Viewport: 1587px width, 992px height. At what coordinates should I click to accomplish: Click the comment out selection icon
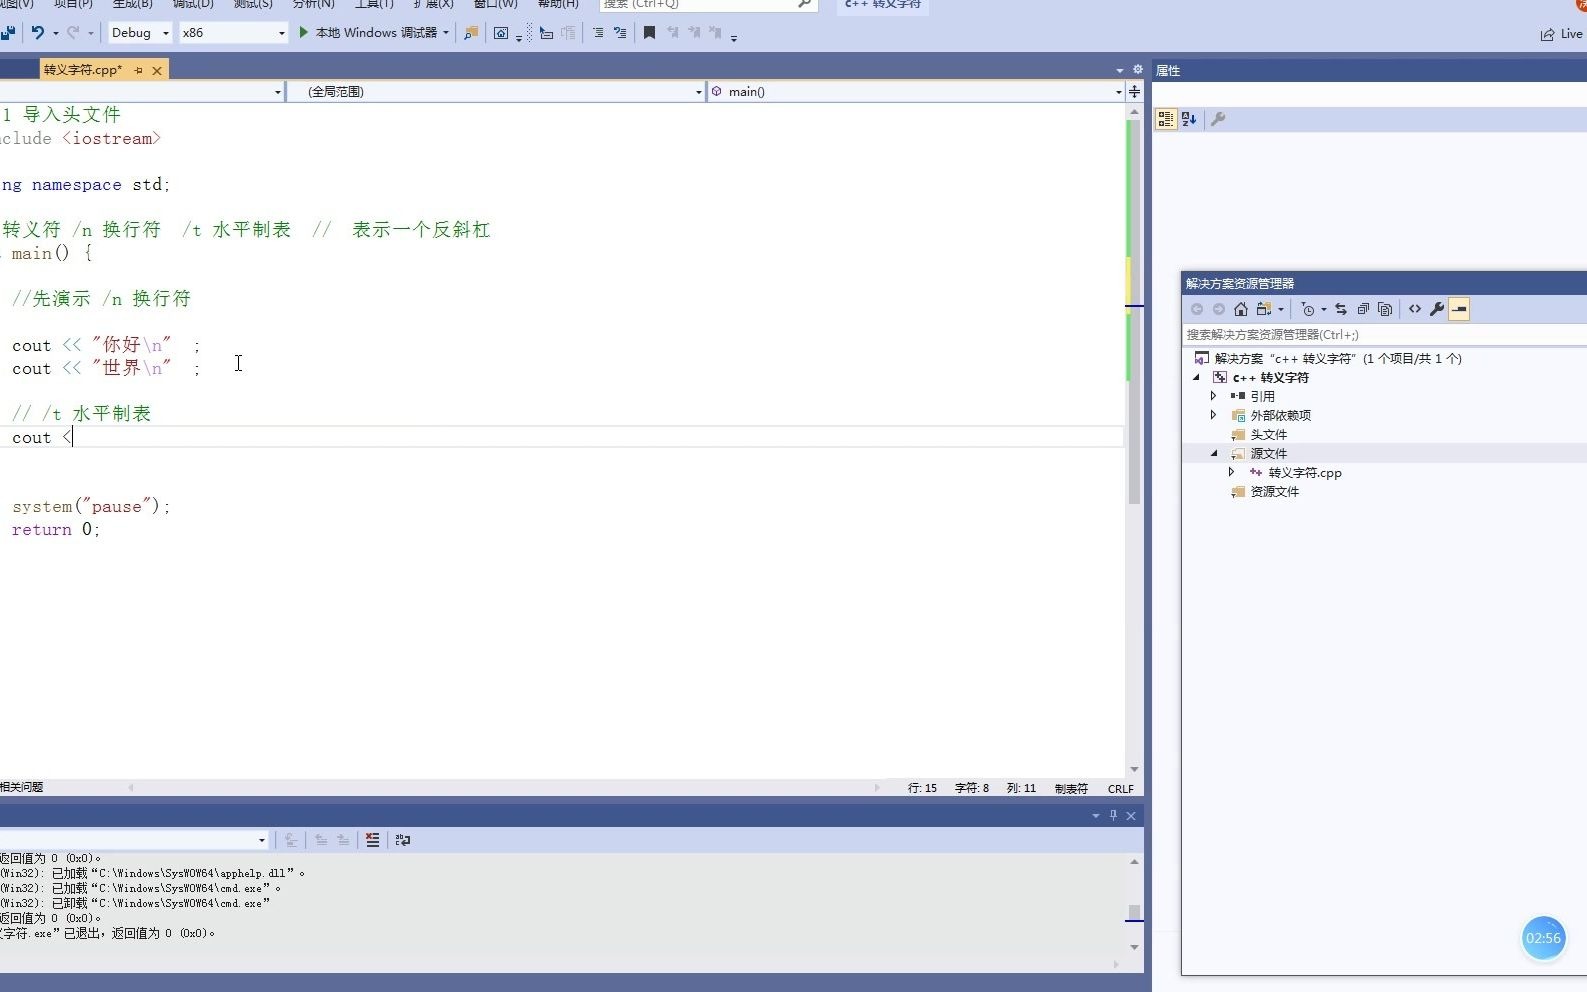click(x=598, y=33)
